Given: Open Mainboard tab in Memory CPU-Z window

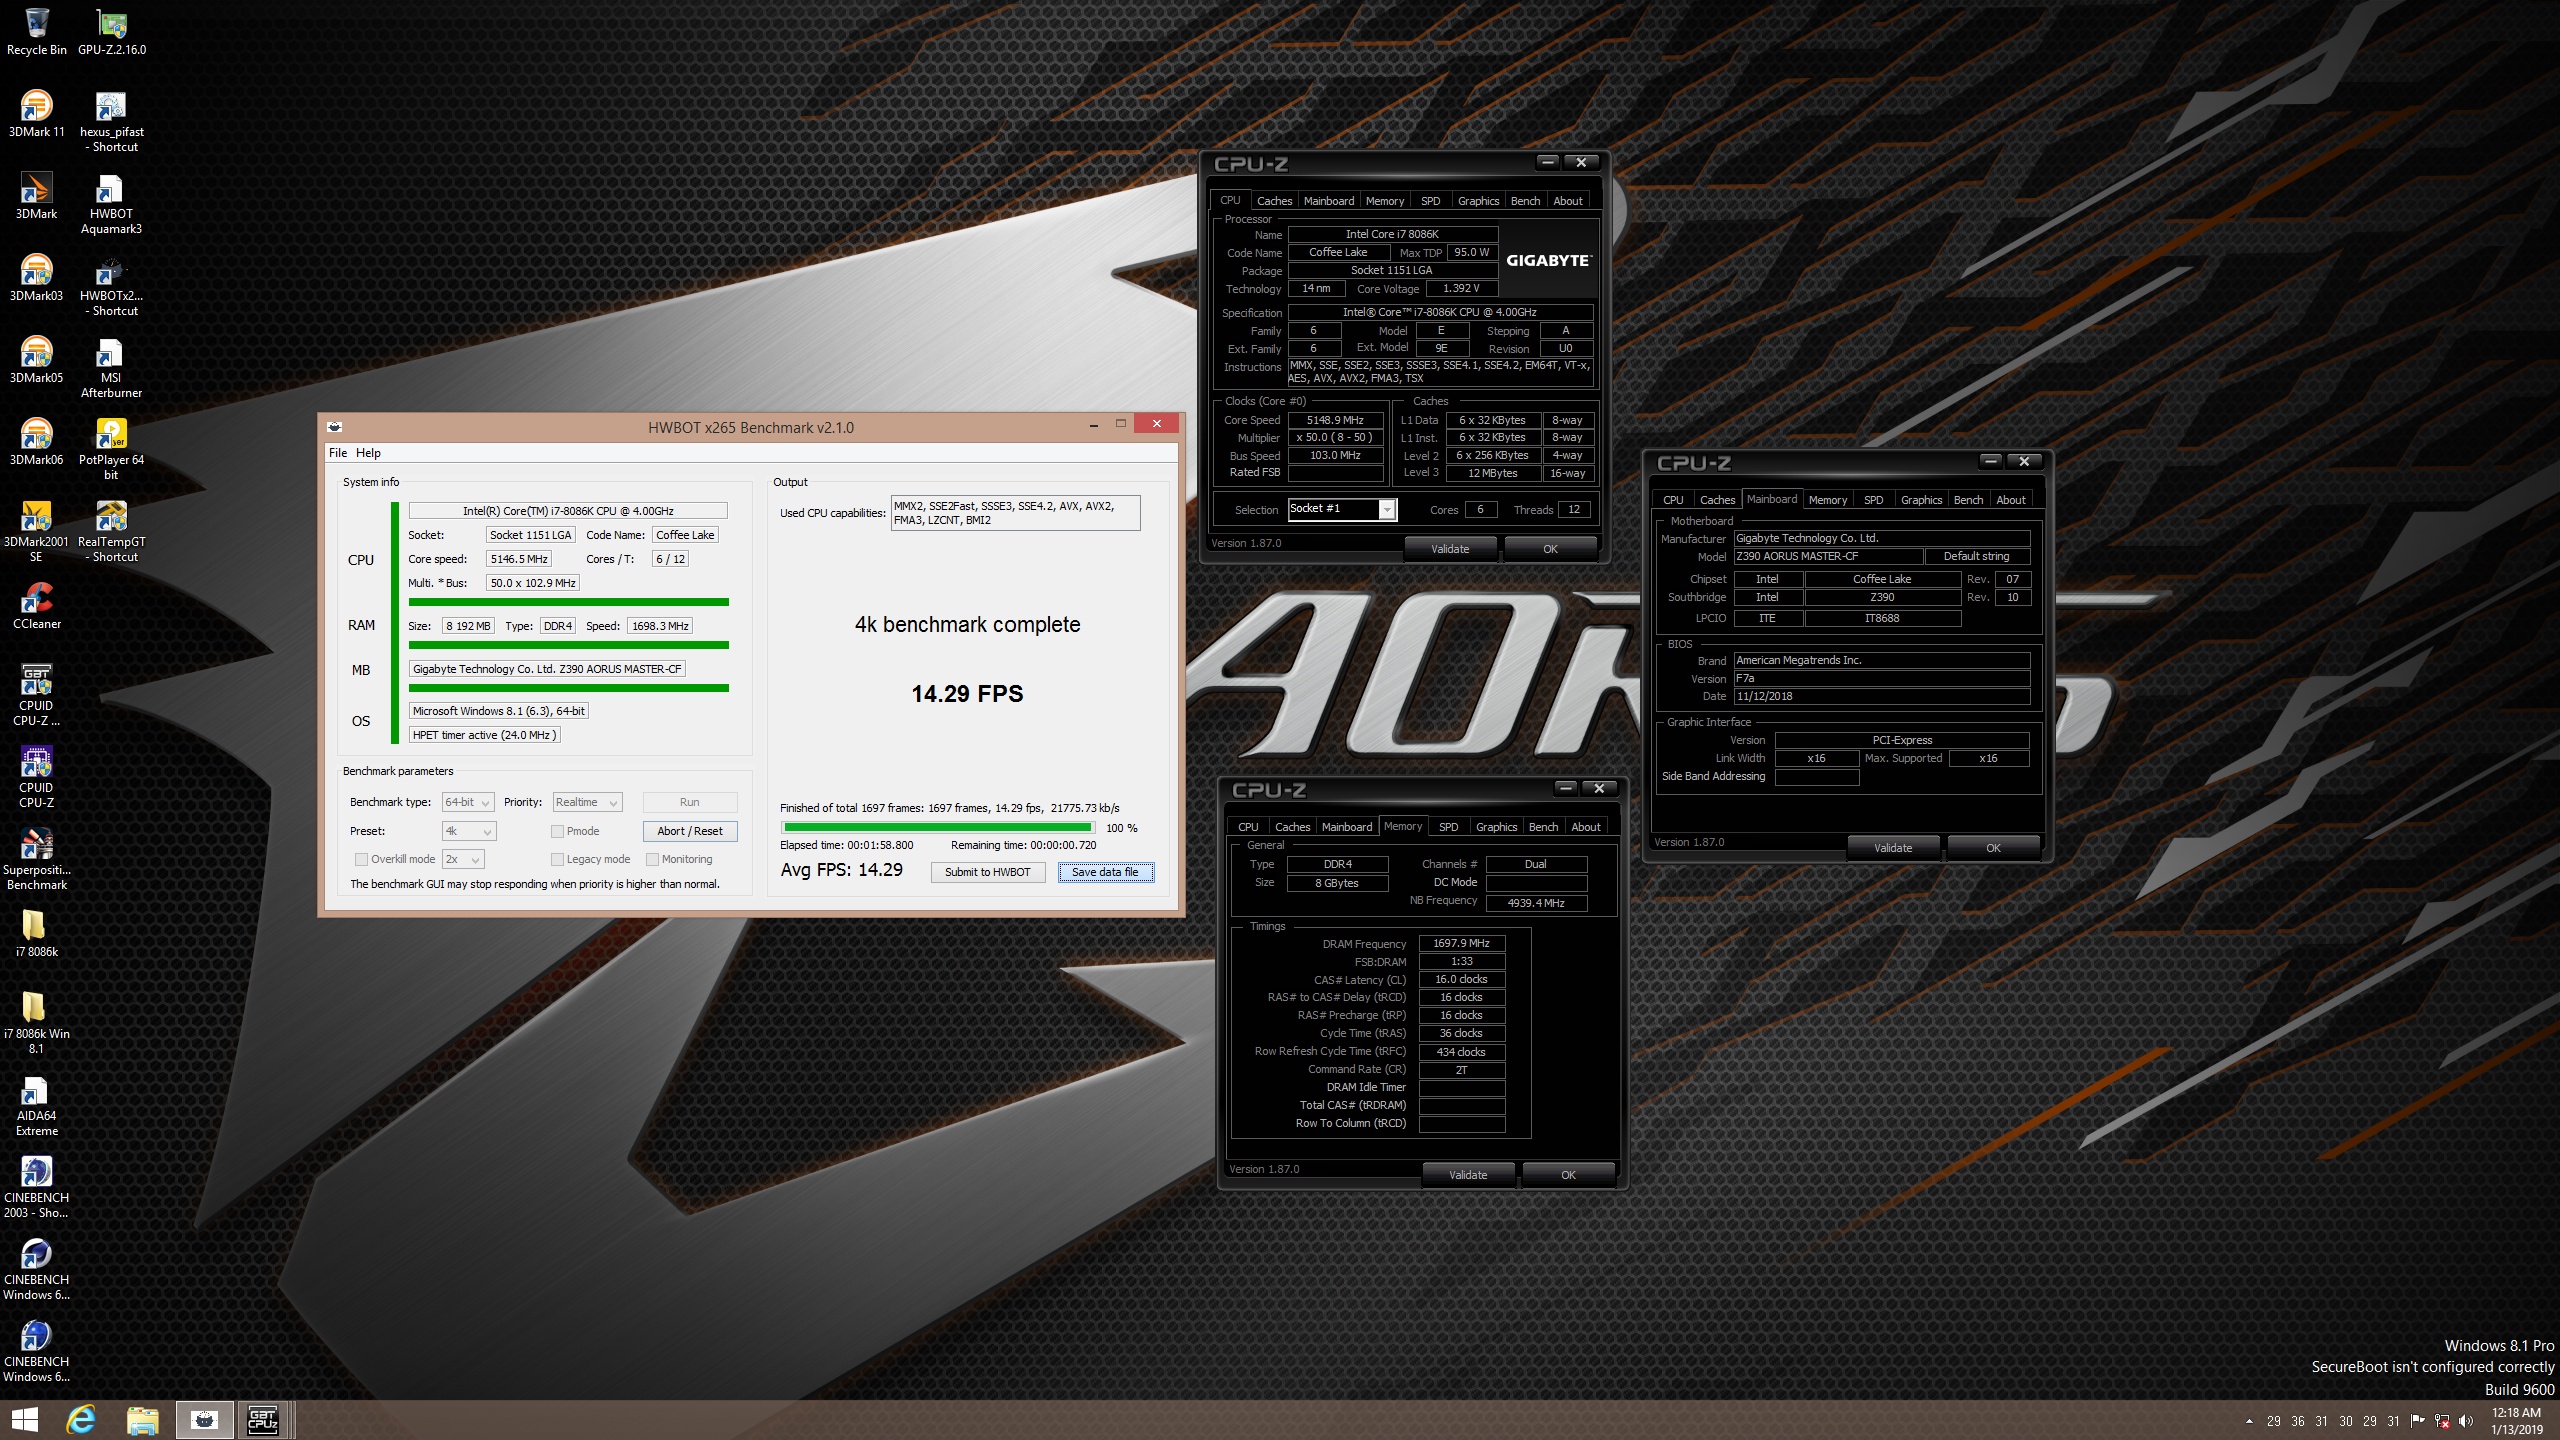Looking at the screenshot, I should coord(1347,827).
